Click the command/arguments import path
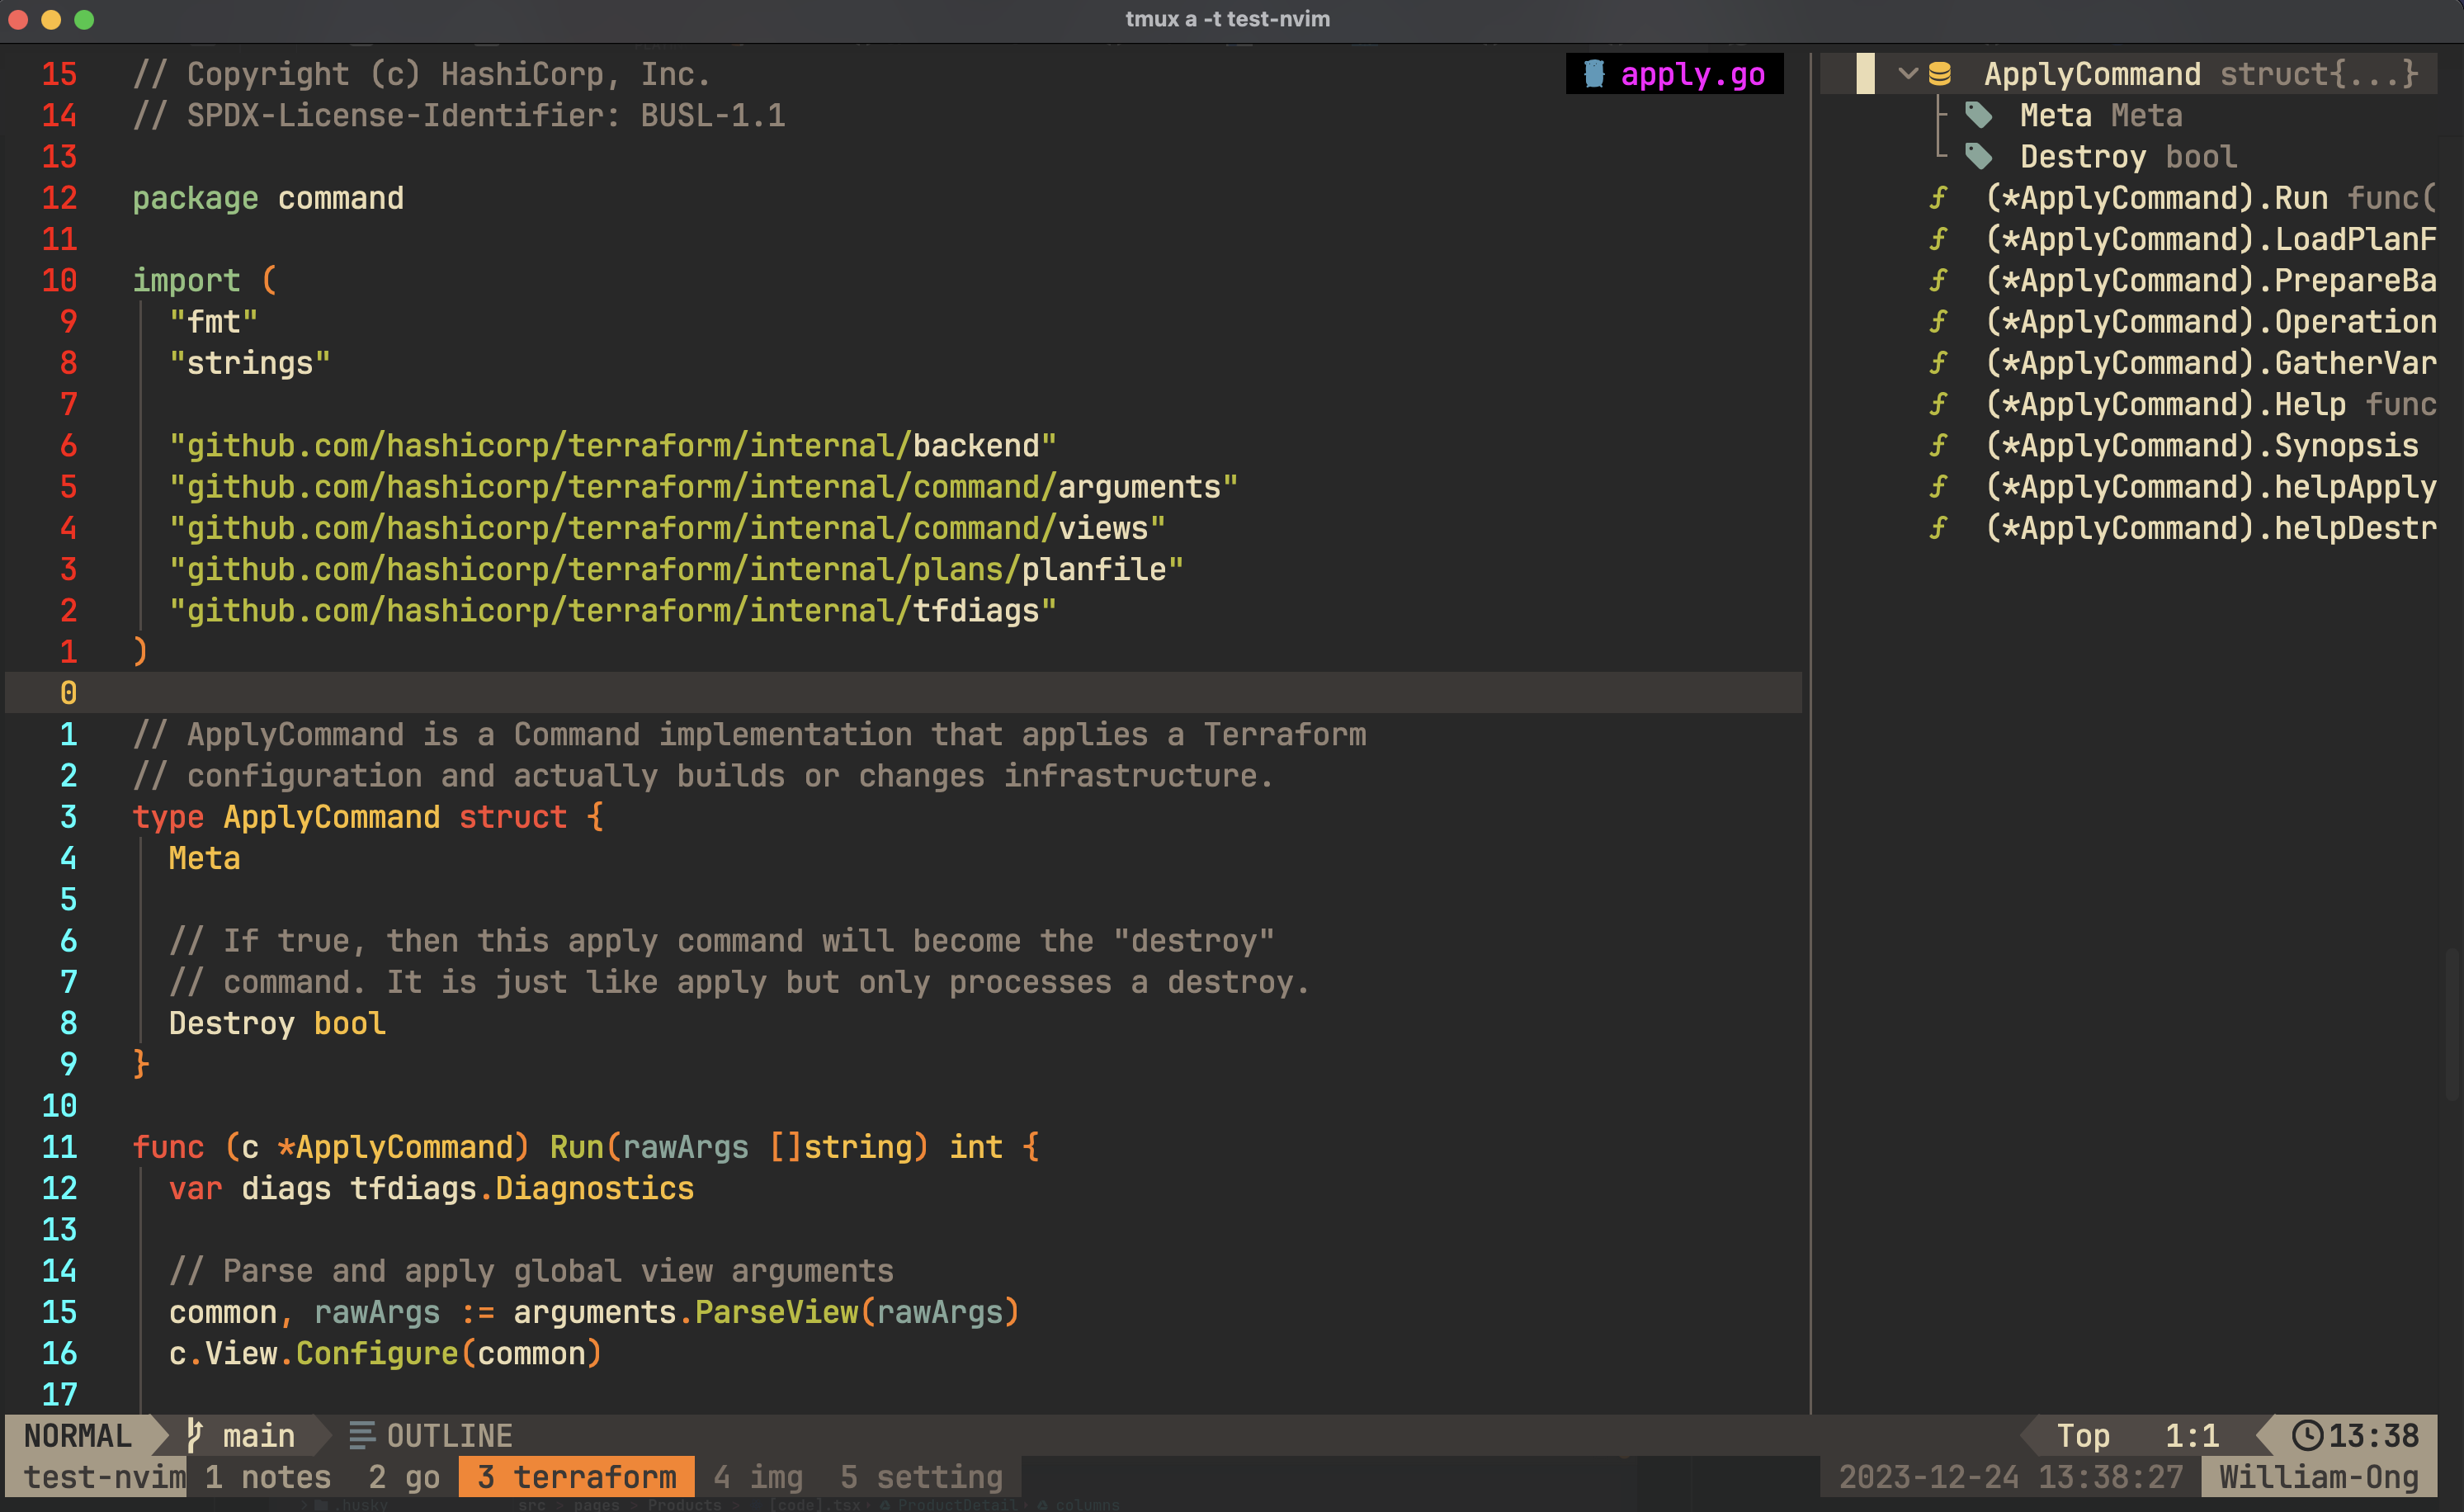 pos(703,487)
